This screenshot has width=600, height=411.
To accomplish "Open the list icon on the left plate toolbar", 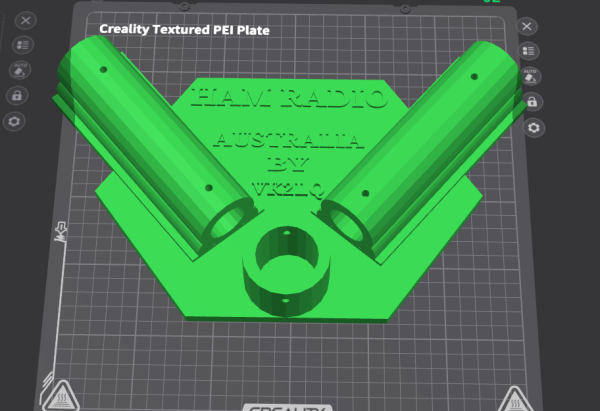I will [x=23, y=45].
